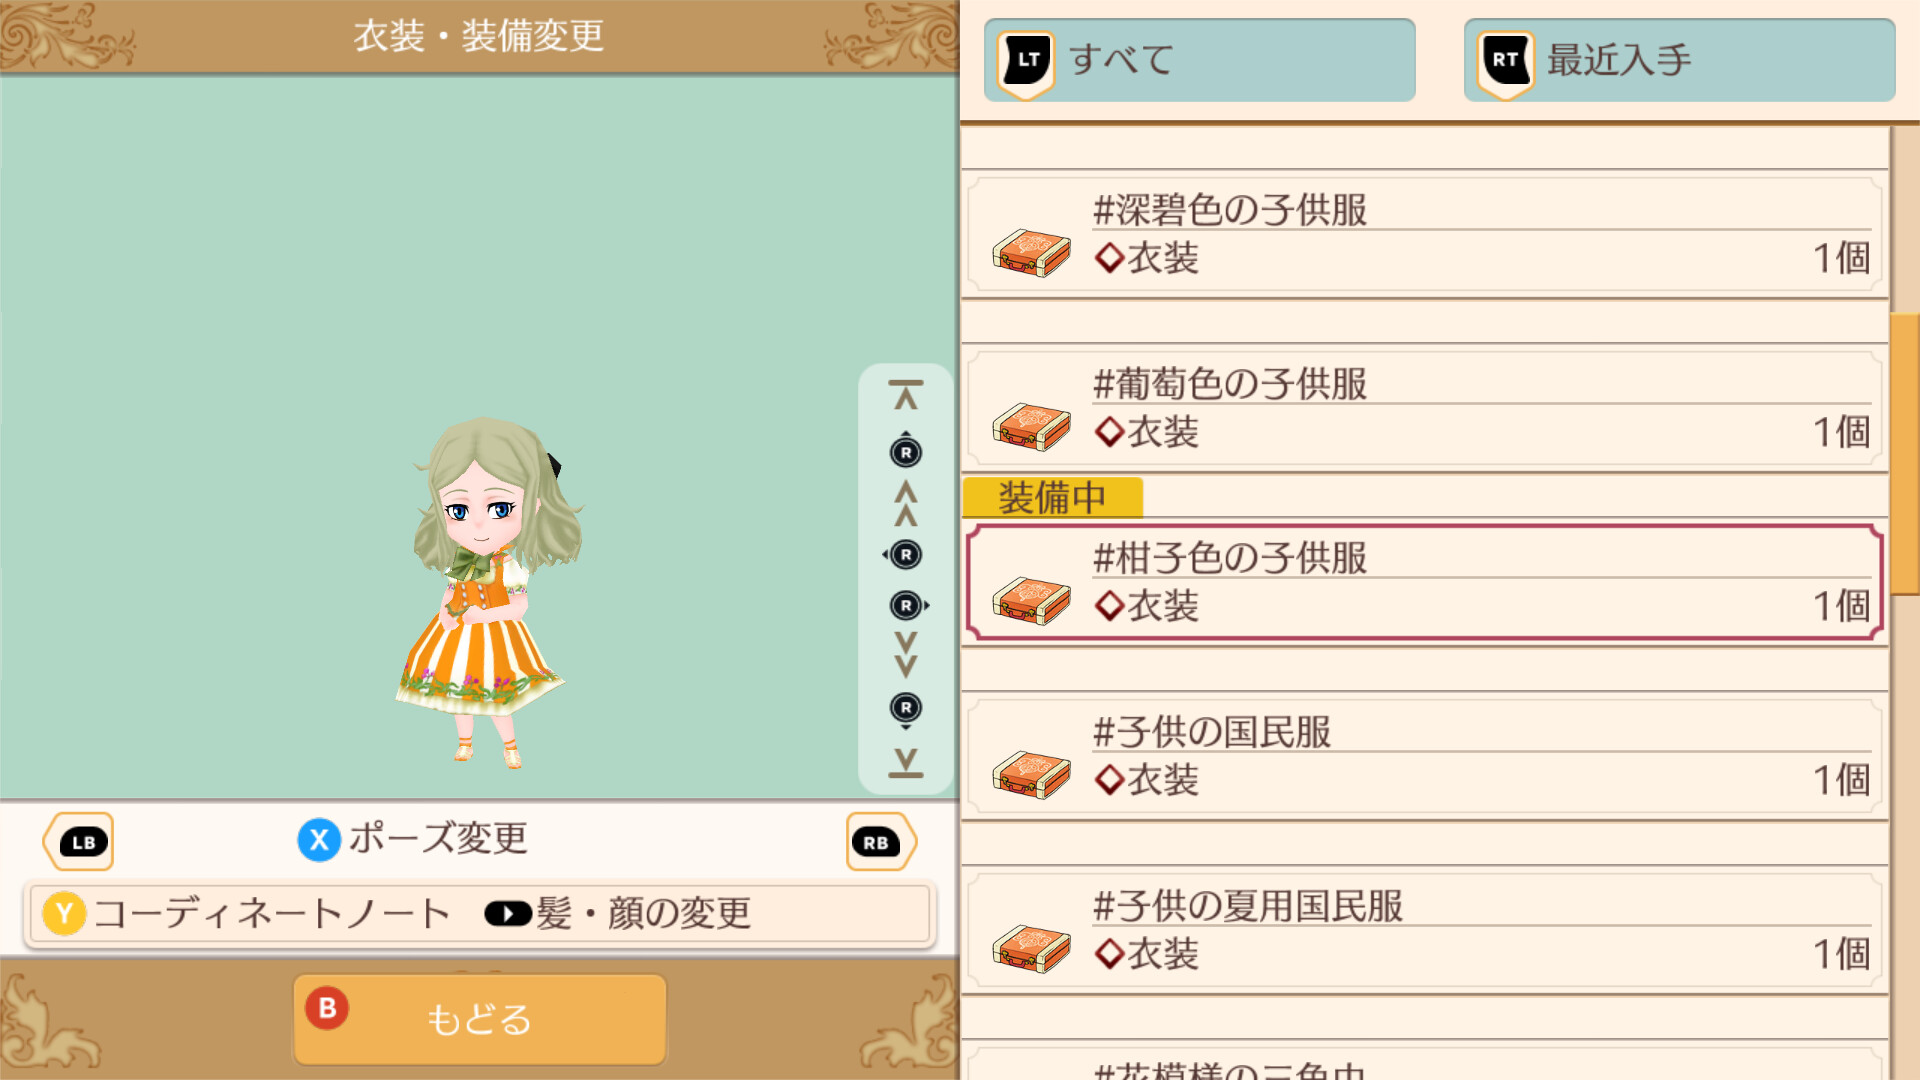Click the jump-to-top arrow icon
Screen dimensions: 1920x1080
906,395
